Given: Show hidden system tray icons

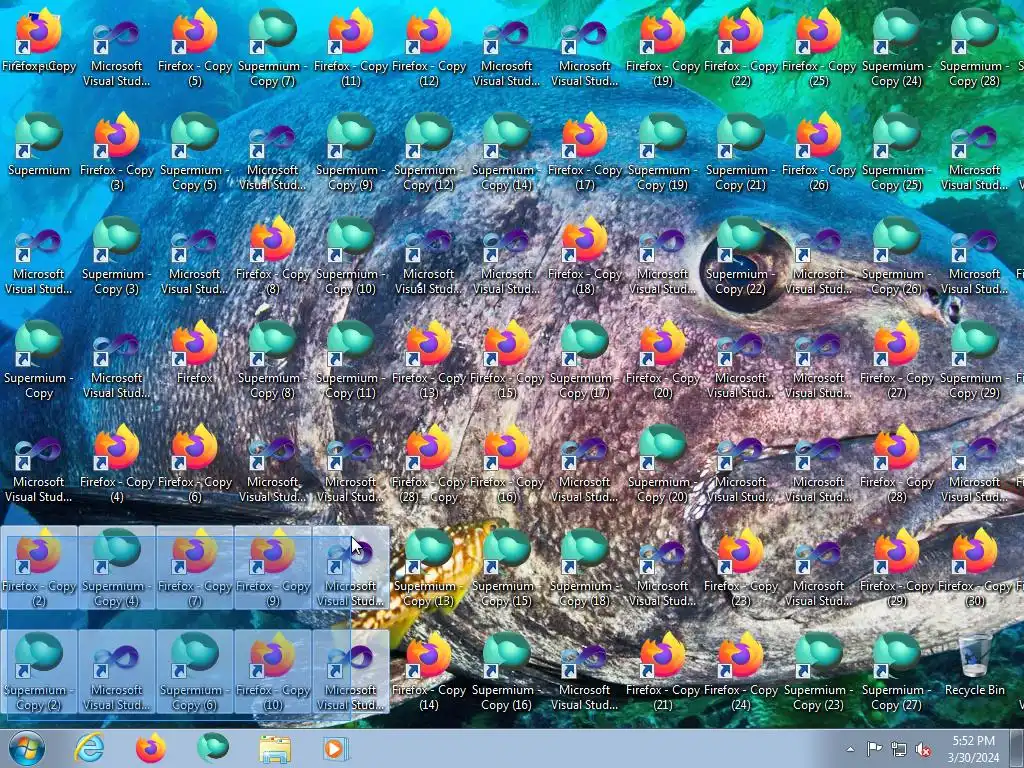Looking at the screenshot, I should point(850,749).
